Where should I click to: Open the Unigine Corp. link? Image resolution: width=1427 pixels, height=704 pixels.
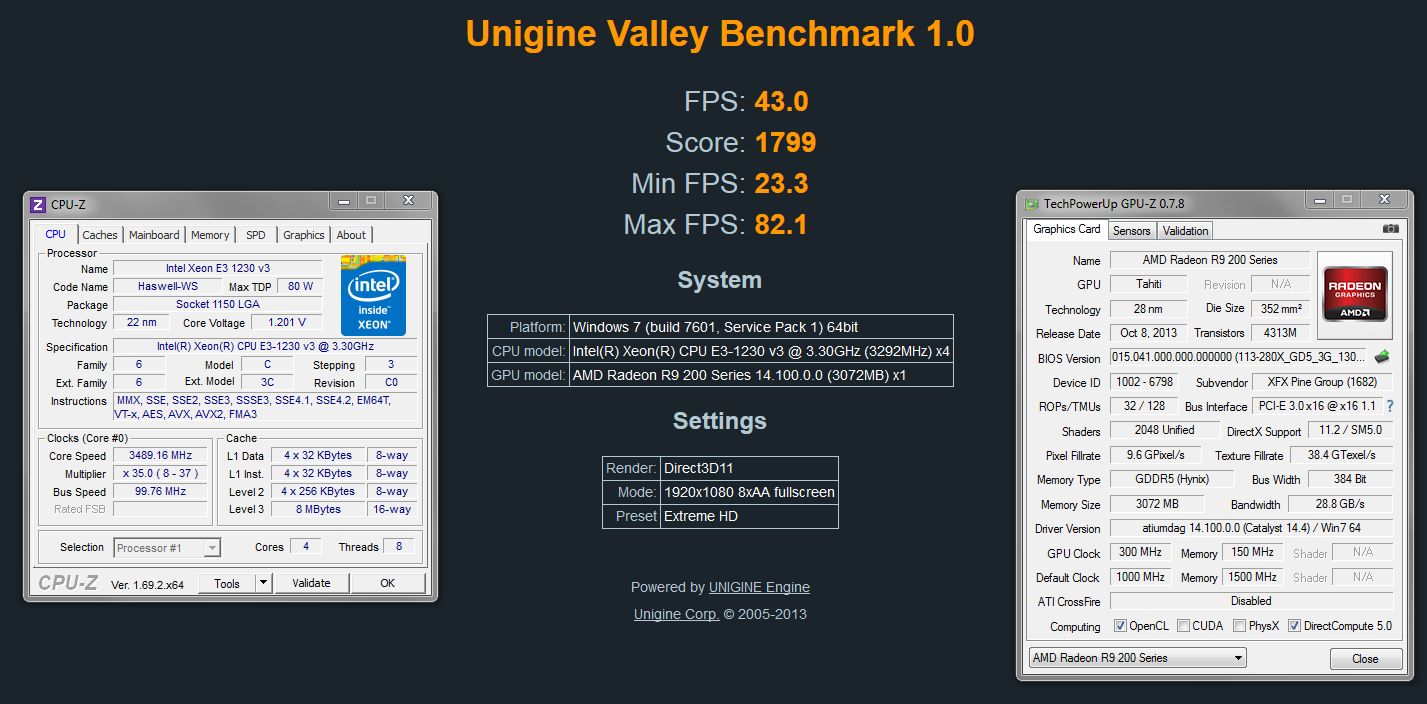click(677, 614)
